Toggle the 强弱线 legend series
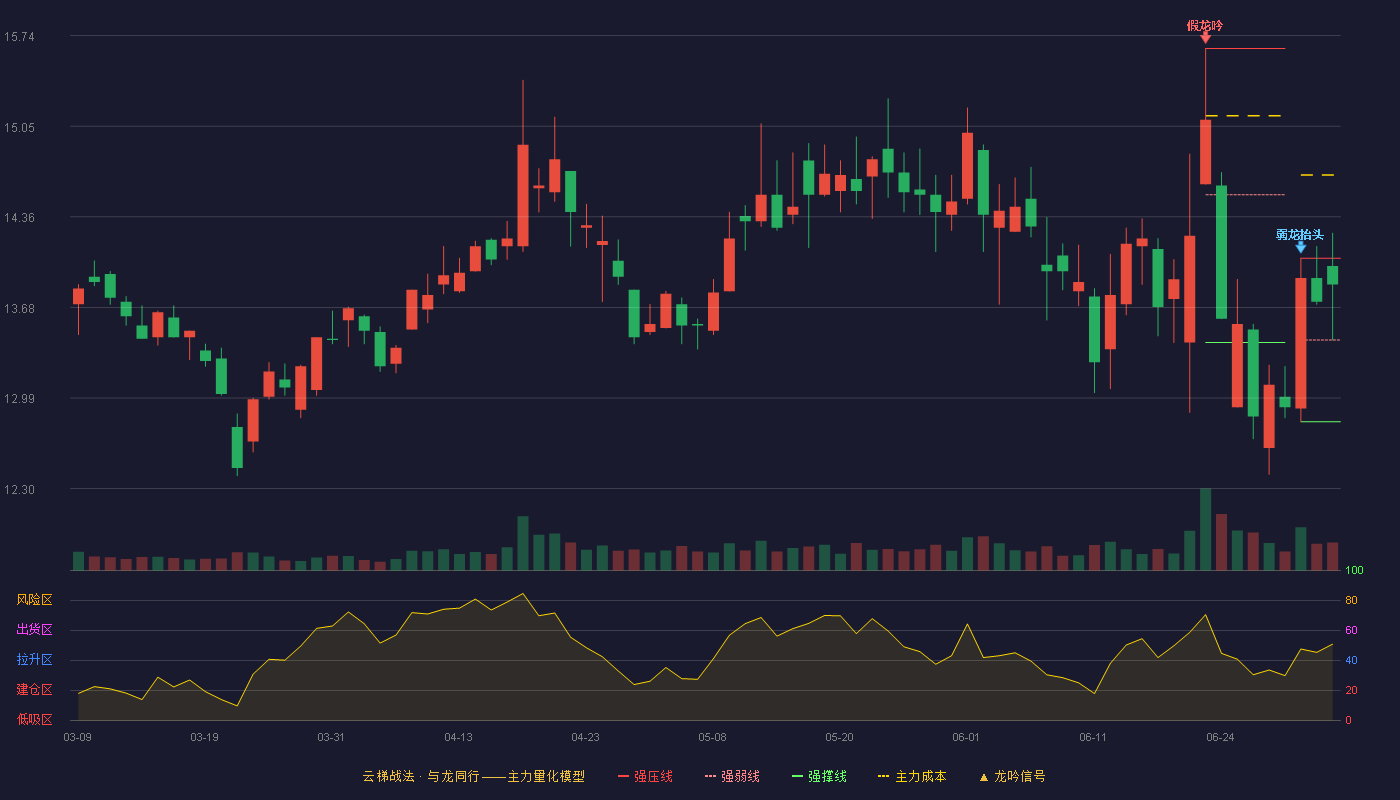The image size is (1400, 800). tap(732, 776)
